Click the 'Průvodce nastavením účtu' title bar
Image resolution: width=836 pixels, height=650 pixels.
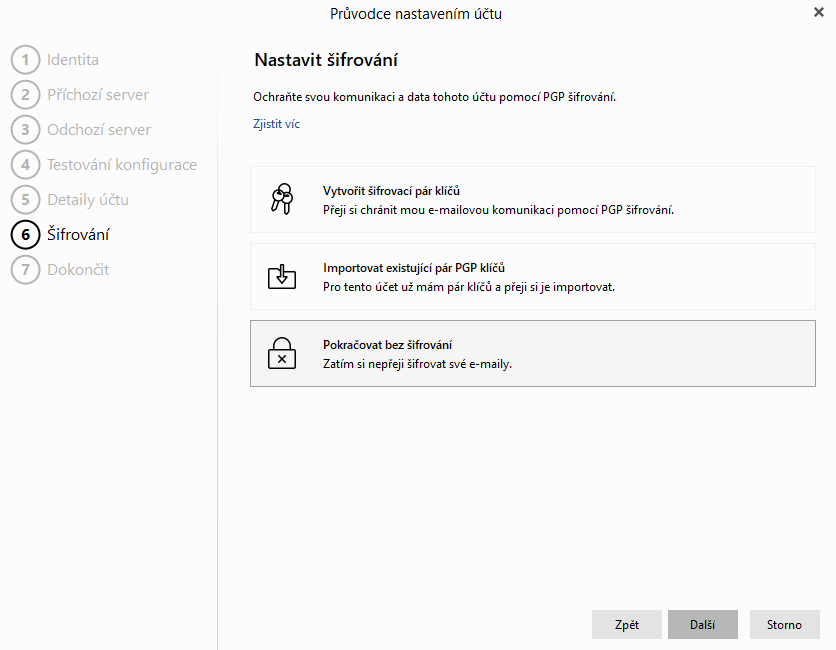415,13
